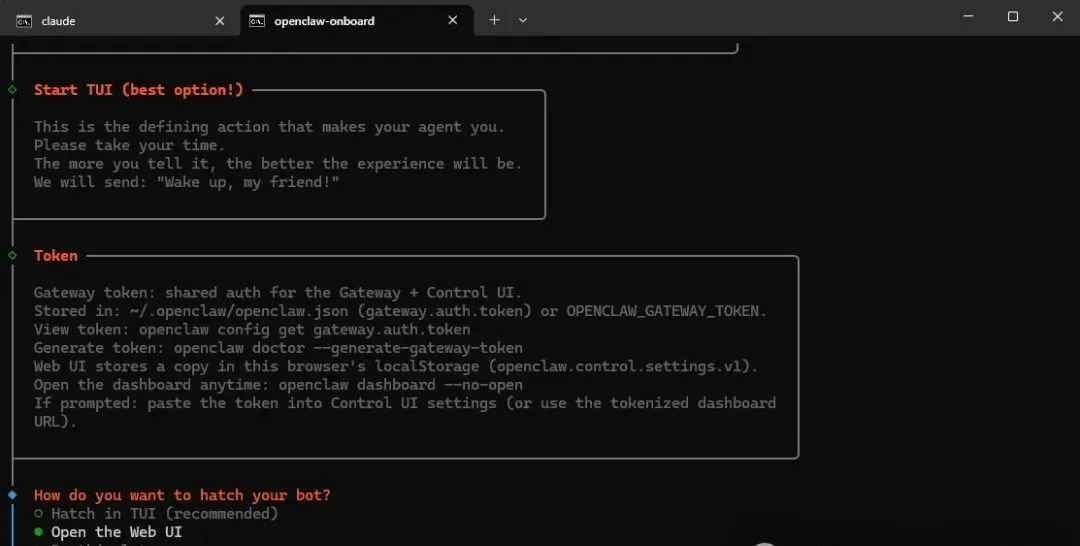Select the openclaw-onboard tab
1080x546 pixels.
357,21
